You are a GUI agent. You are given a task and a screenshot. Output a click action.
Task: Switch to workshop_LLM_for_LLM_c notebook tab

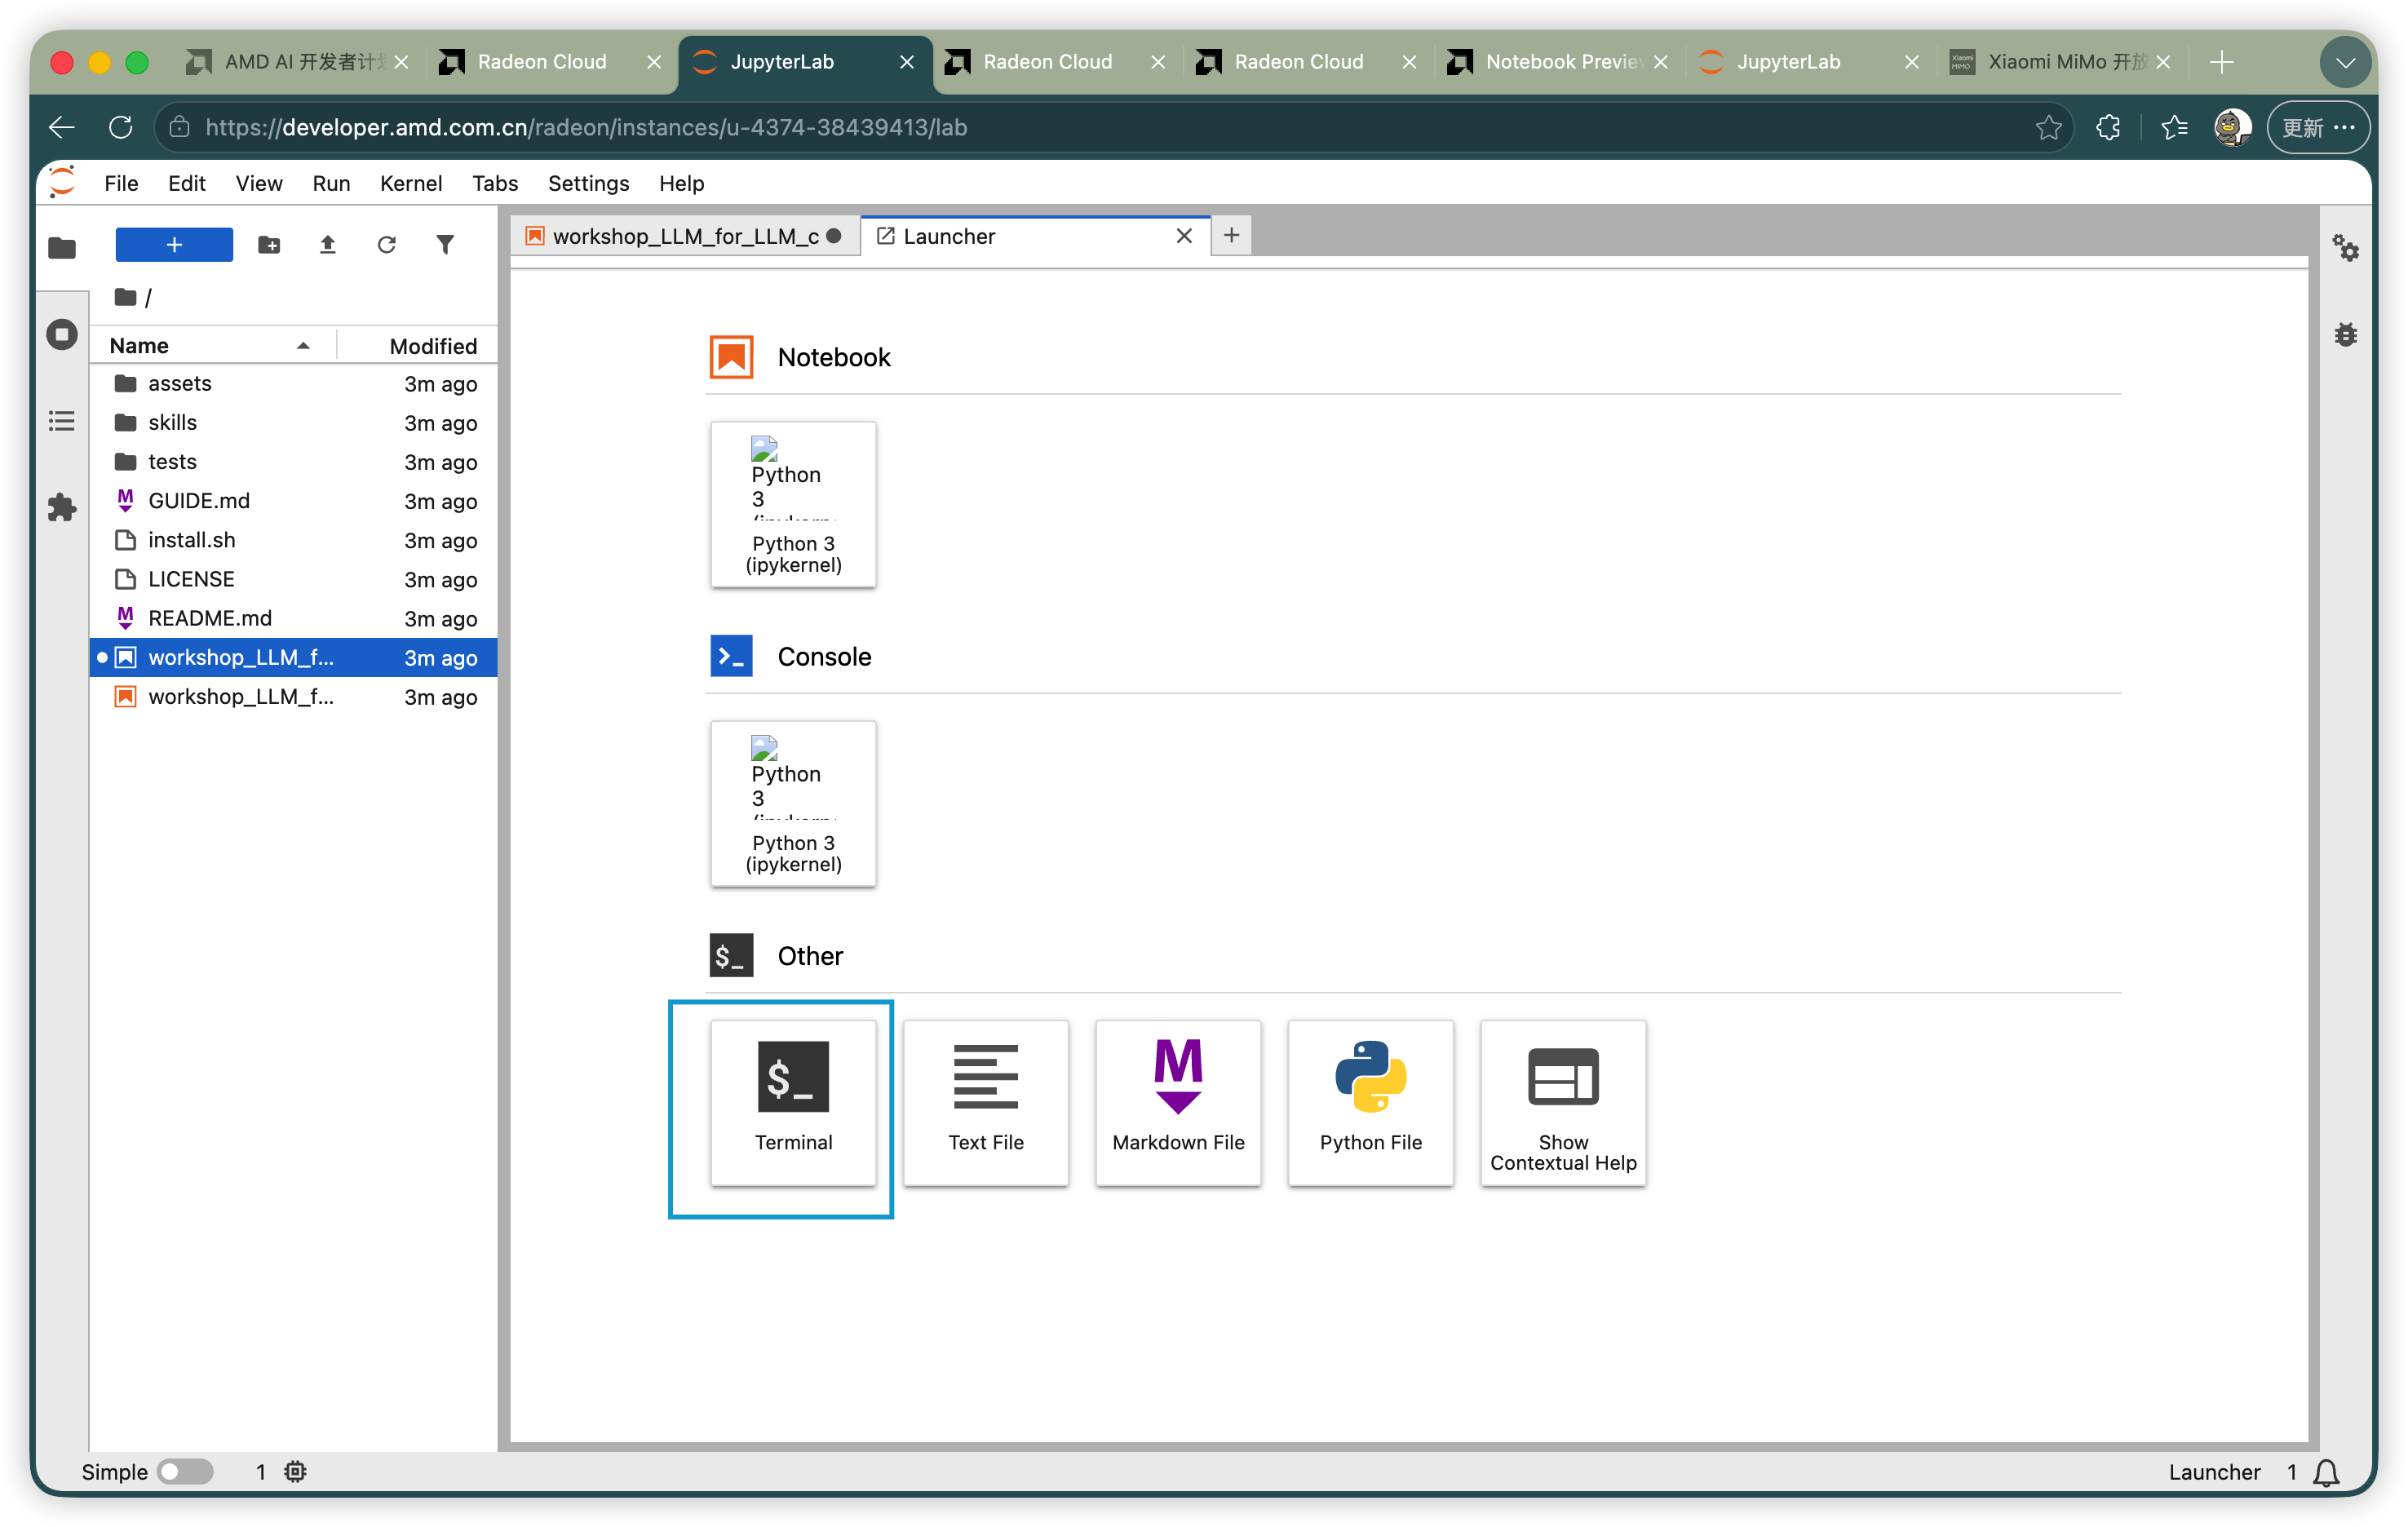tap(685, 236)
